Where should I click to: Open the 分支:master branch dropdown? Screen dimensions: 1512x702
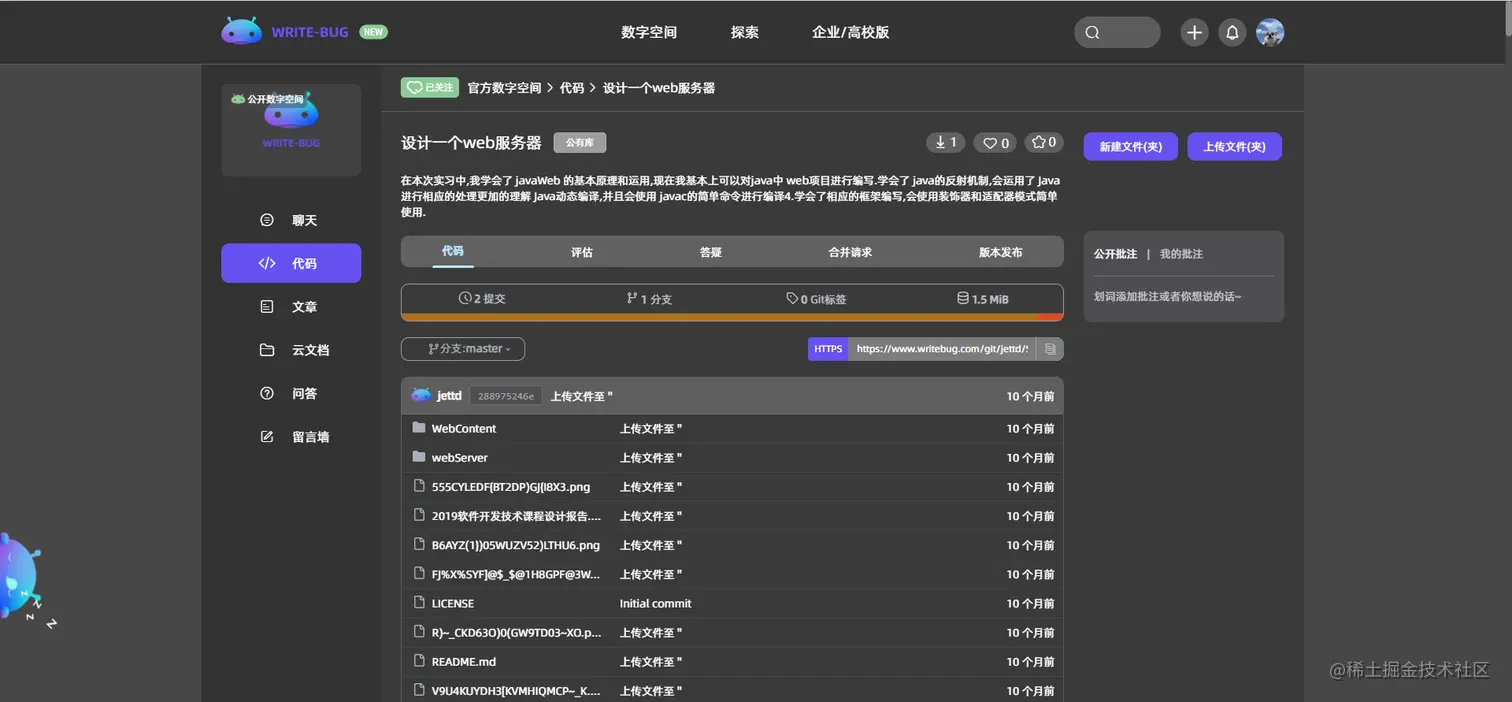pyautogui.click(x=462, y=348)
